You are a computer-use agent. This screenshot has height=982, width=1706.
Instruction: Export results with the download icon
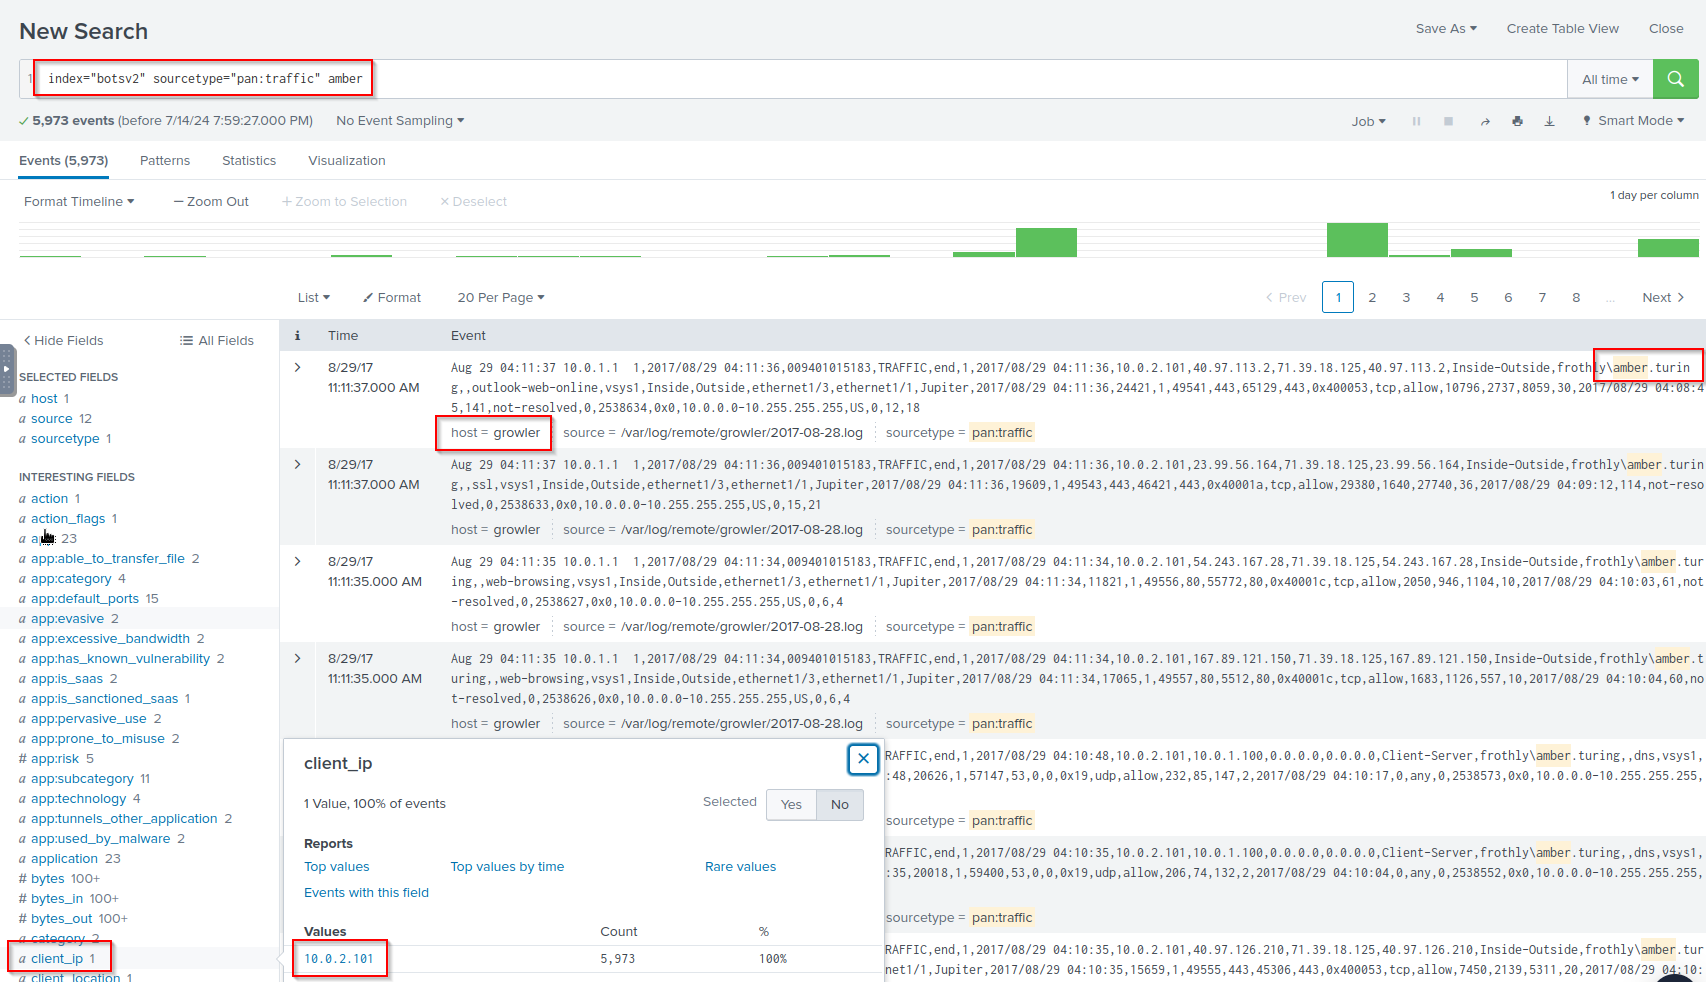1549,121
